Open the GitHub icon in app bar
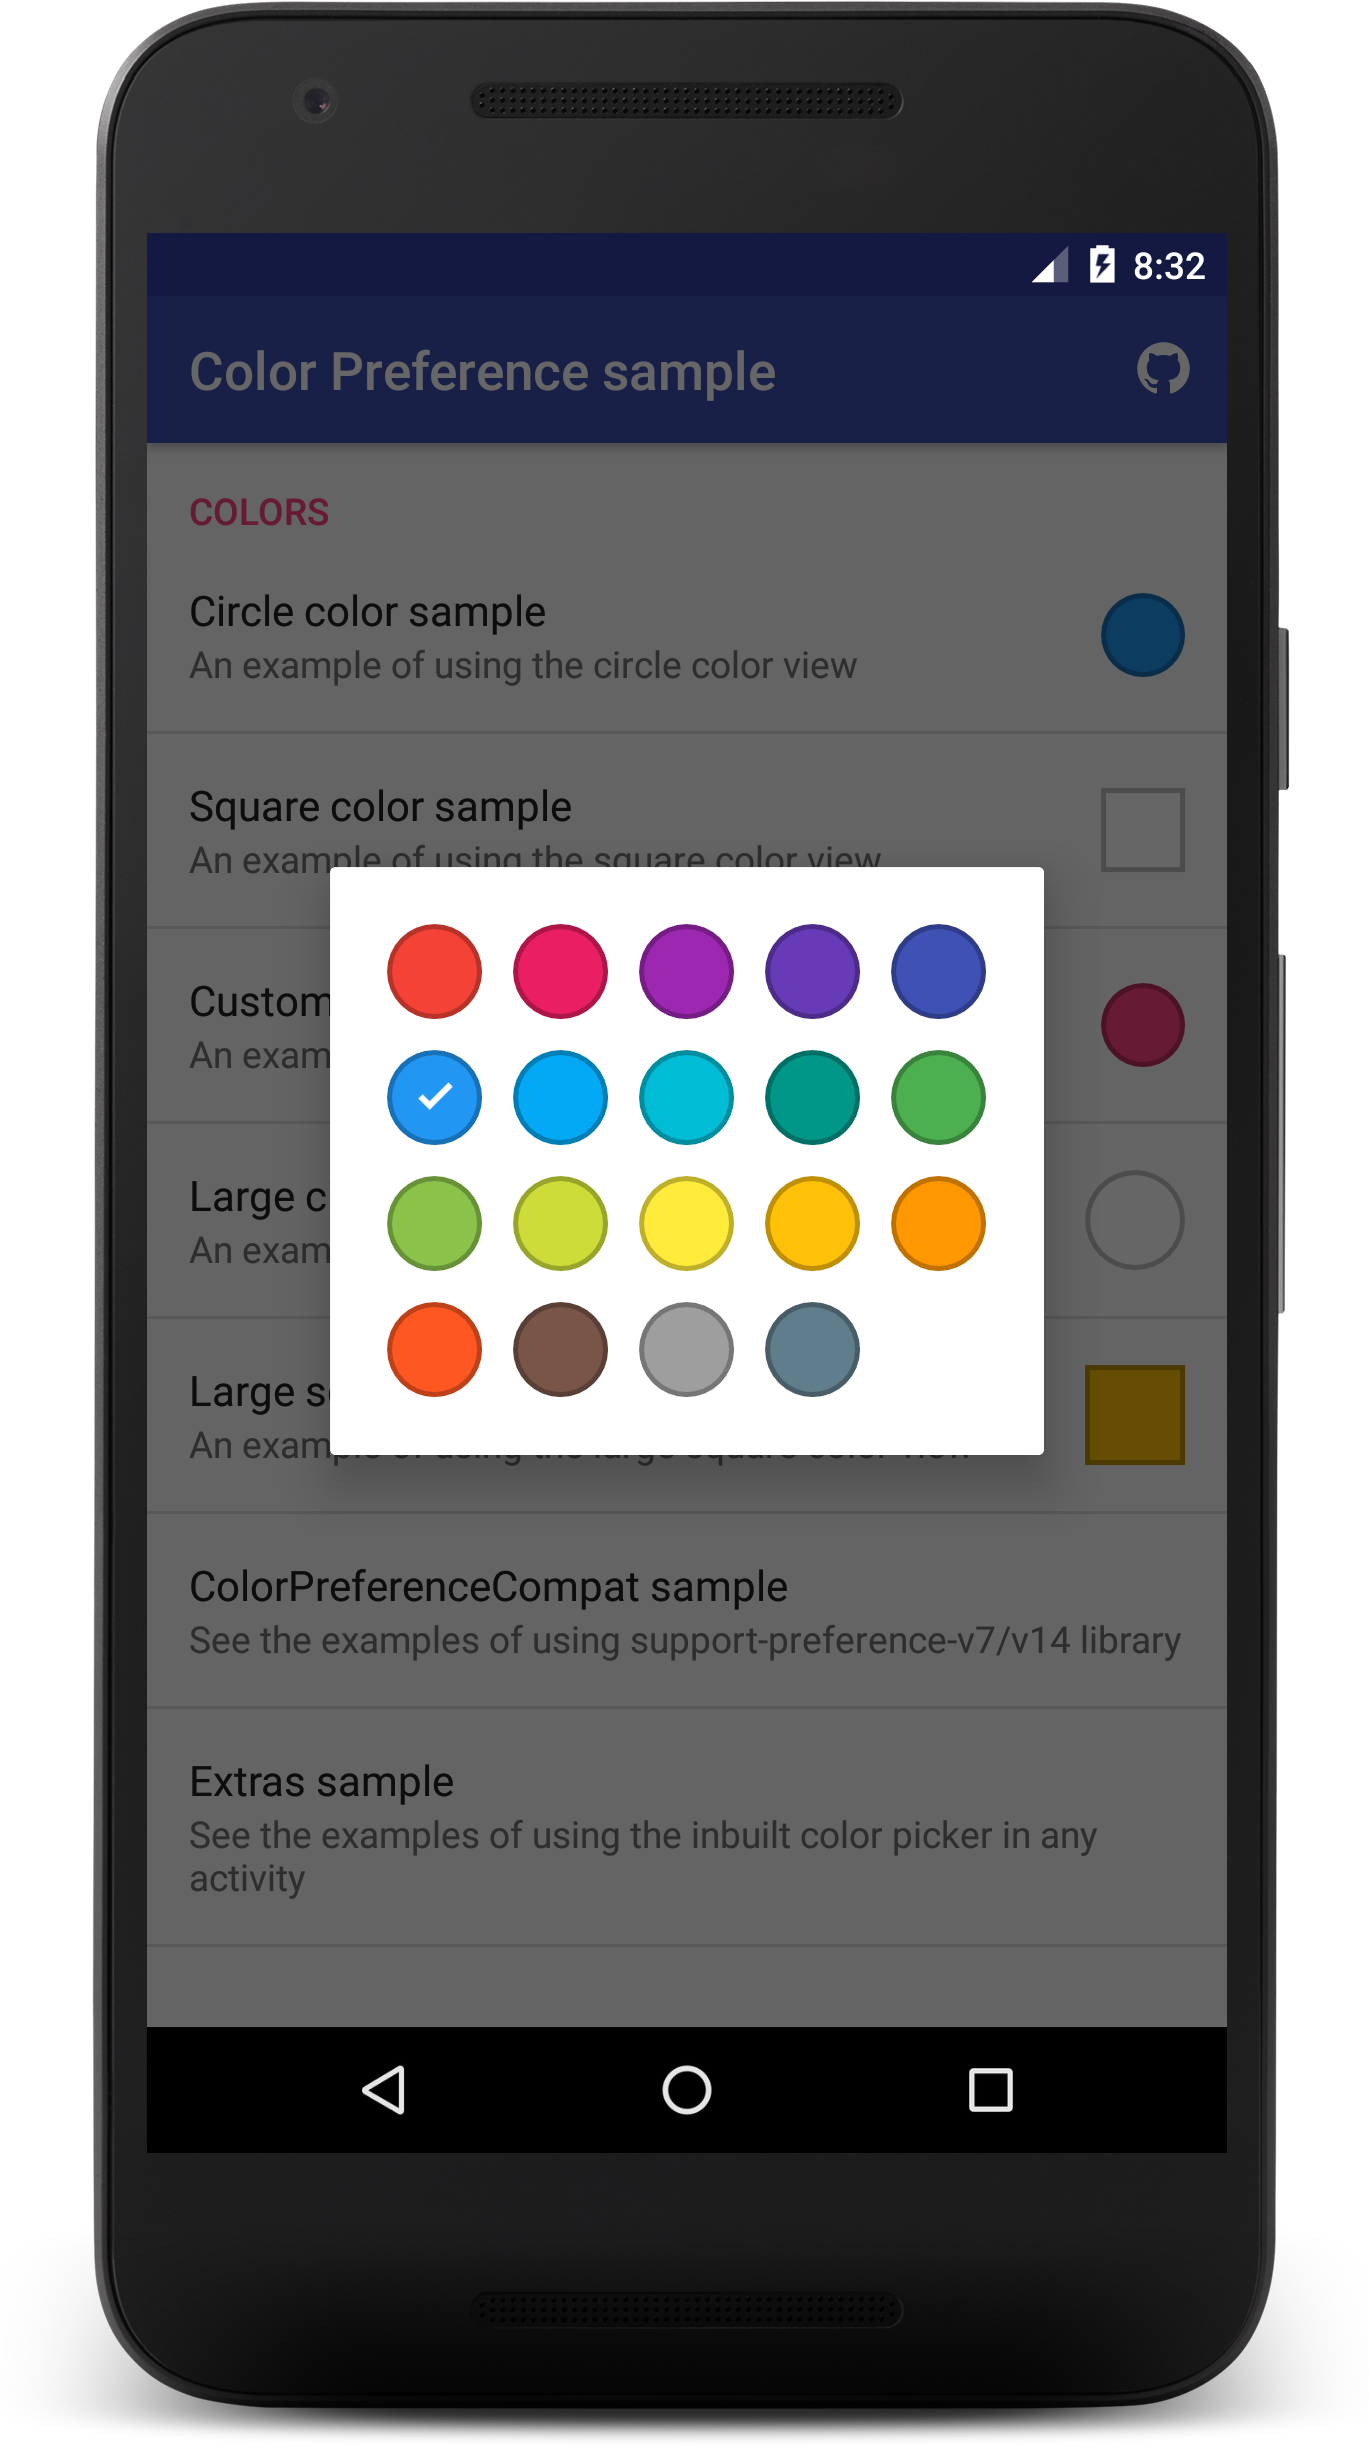Image resolution: width=1370 pixels, height=2446 pixels. (x=1163, y=369)
